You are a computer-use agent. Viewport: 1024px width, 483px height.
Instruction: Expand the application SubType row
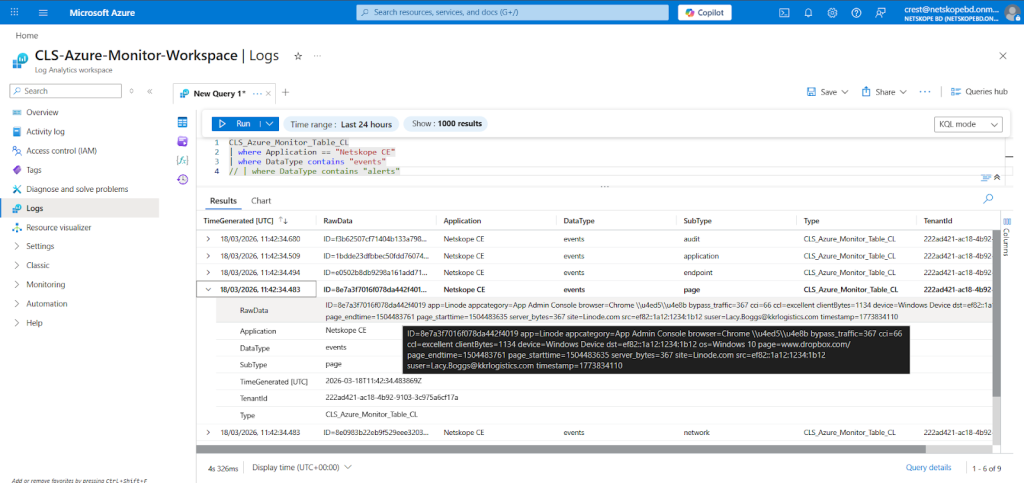pos(208,256)
